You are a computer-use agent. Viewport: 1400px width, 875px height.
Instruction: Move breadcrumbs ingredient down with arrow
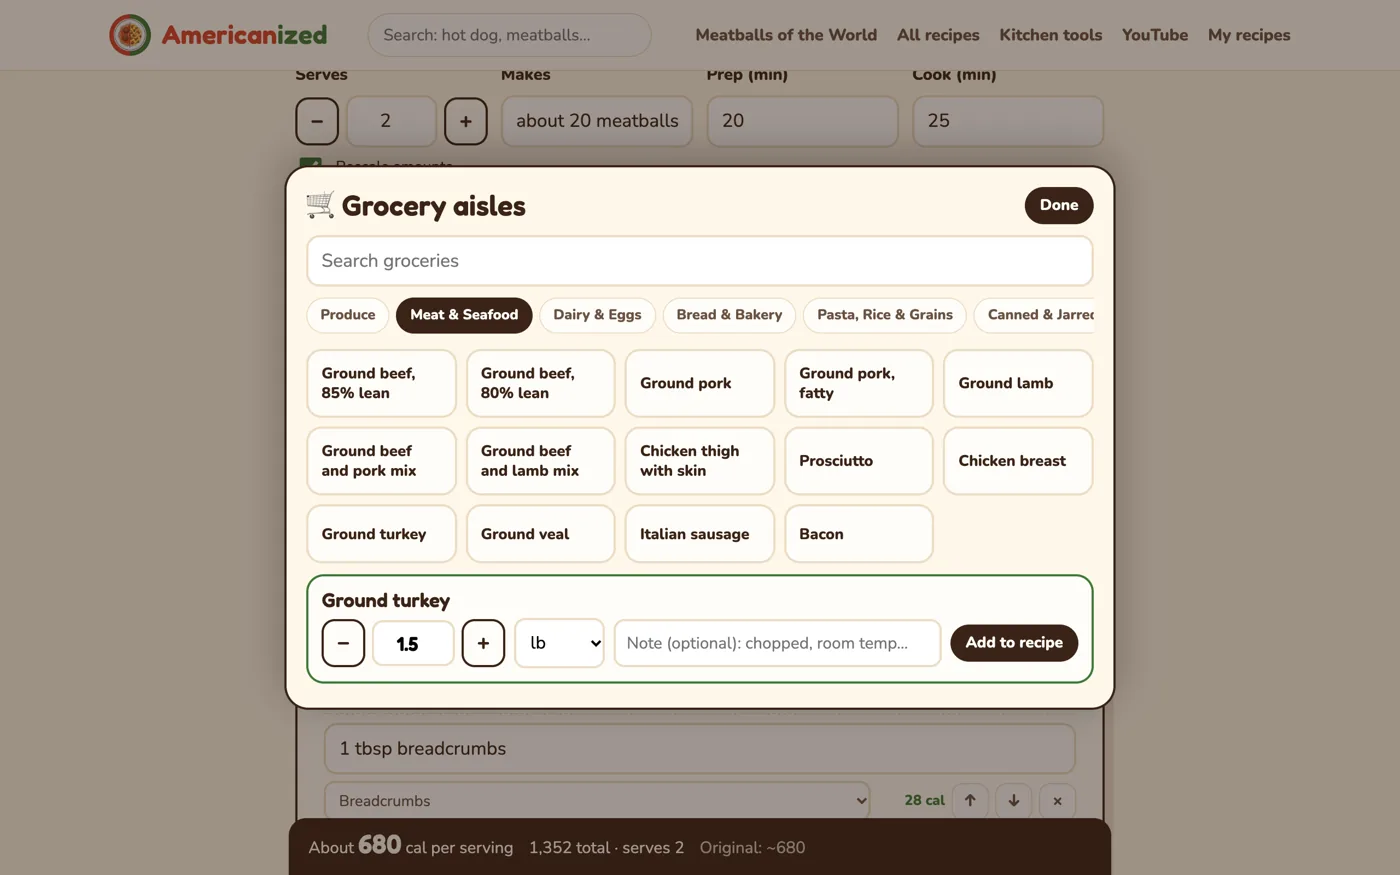click(x=1014, y=801)
